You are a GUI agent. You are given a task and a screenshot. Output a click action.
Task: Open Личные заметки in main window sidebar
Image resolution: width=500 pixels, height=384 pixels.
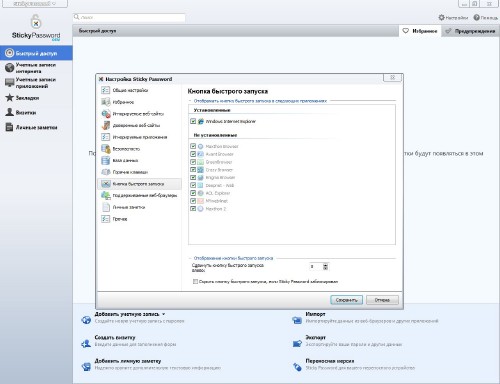coord(32,127)
